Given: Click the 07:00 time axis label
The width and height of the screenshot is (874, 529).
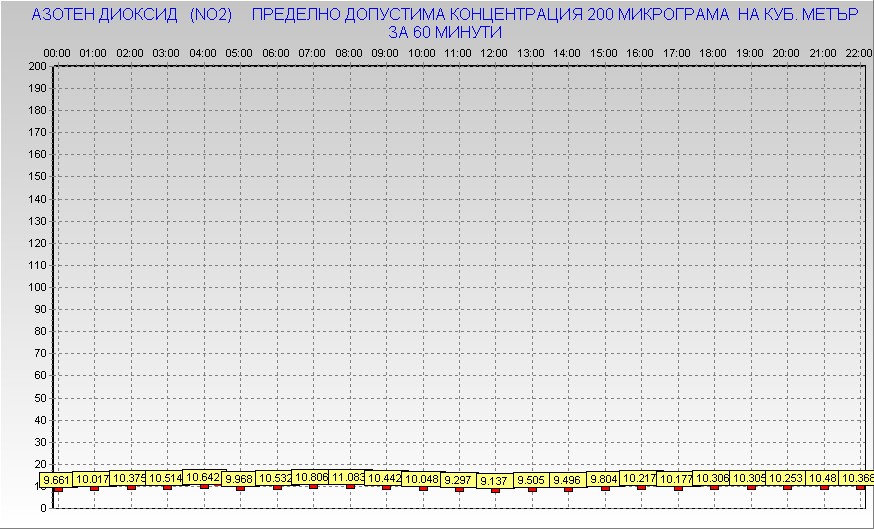Looking at the screenshot, I should pyautogui.click(x=312, y=52).
